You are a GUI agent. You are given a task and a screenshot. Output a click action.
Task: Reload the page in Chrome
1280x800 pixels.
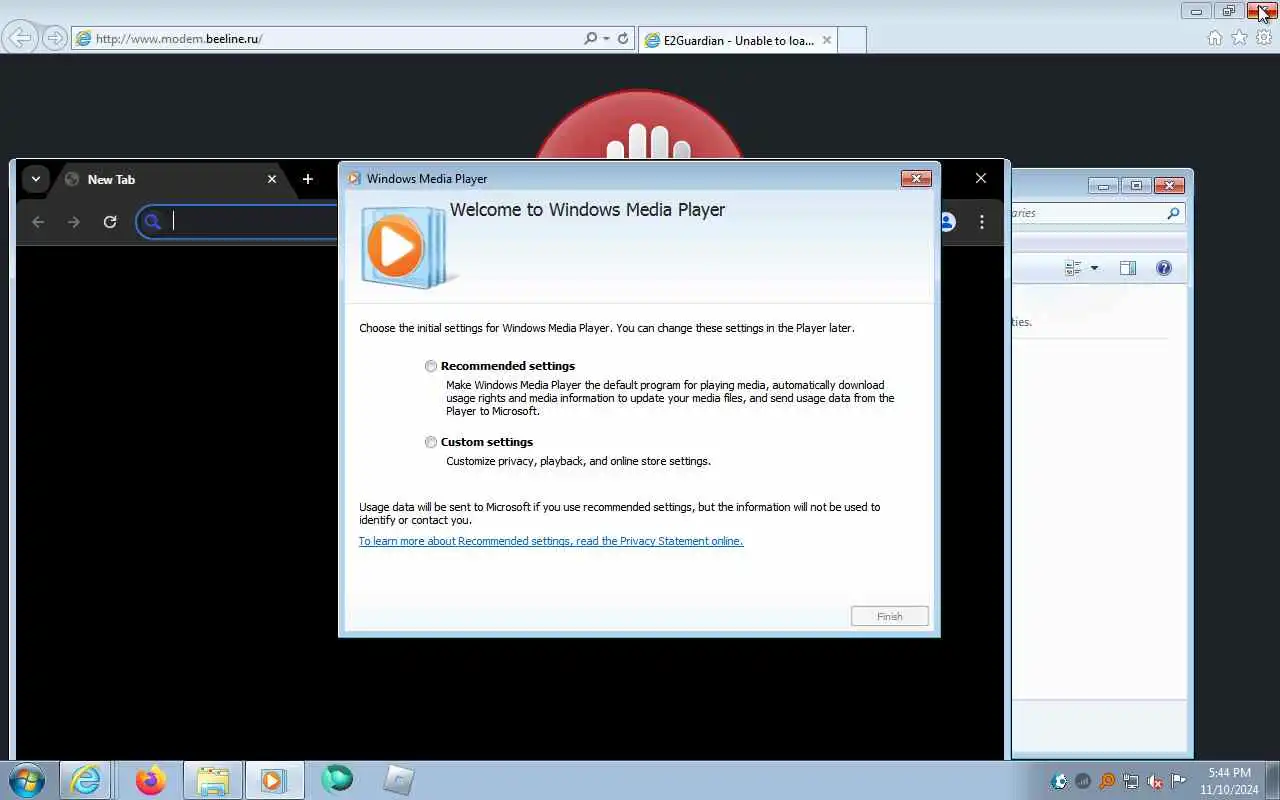pos(110,222)
